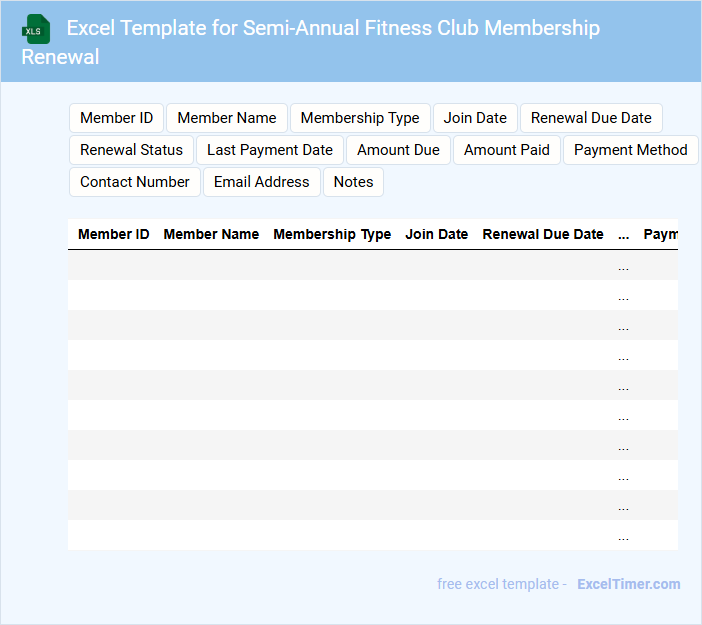Select the Renewal Status tag
The width and height of the screenshot is (702, 625).
(x=131, y=150)
